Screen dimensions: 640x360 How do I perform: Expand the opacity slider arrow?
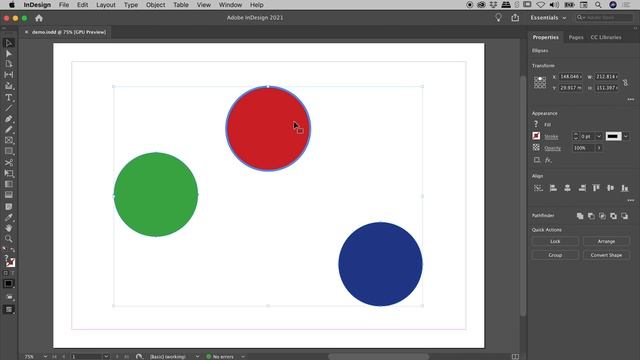(599, 148)
